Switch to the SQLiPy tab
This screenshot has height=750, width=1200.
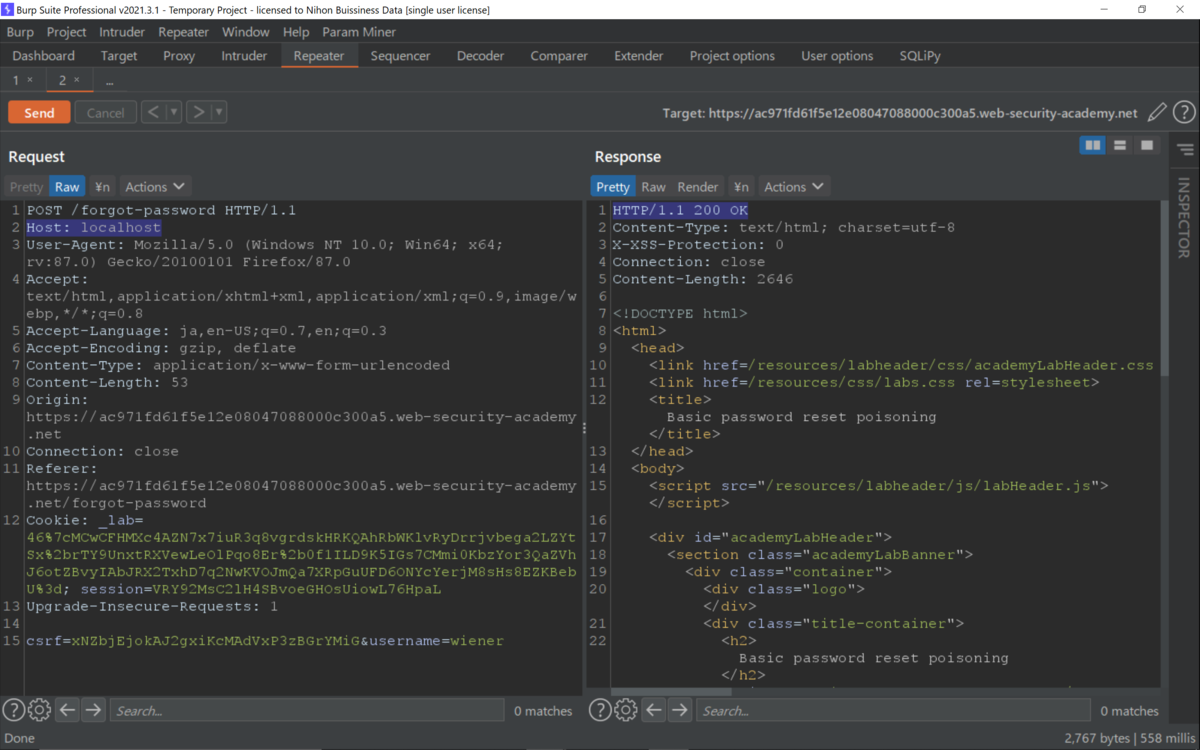coord(919,56)
